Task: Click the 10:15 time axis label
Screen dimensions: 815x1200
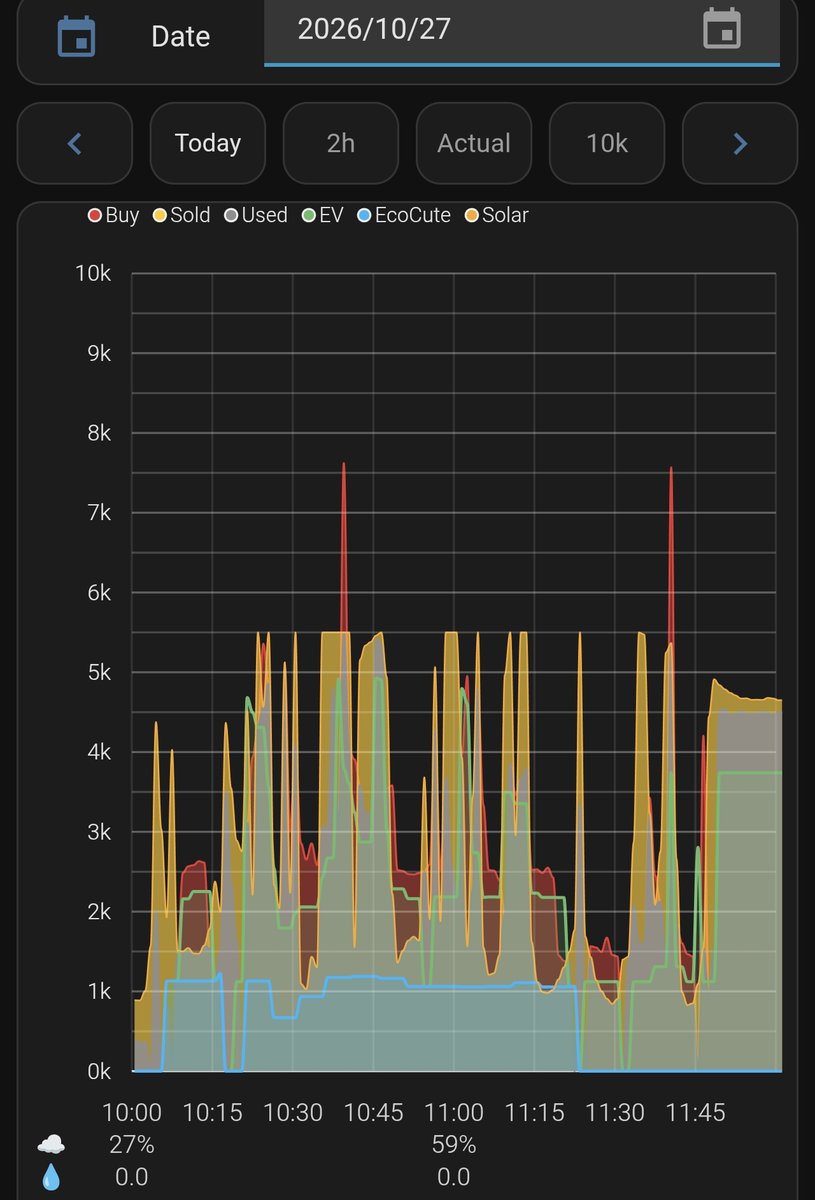Action: [x=213, y=1112]
